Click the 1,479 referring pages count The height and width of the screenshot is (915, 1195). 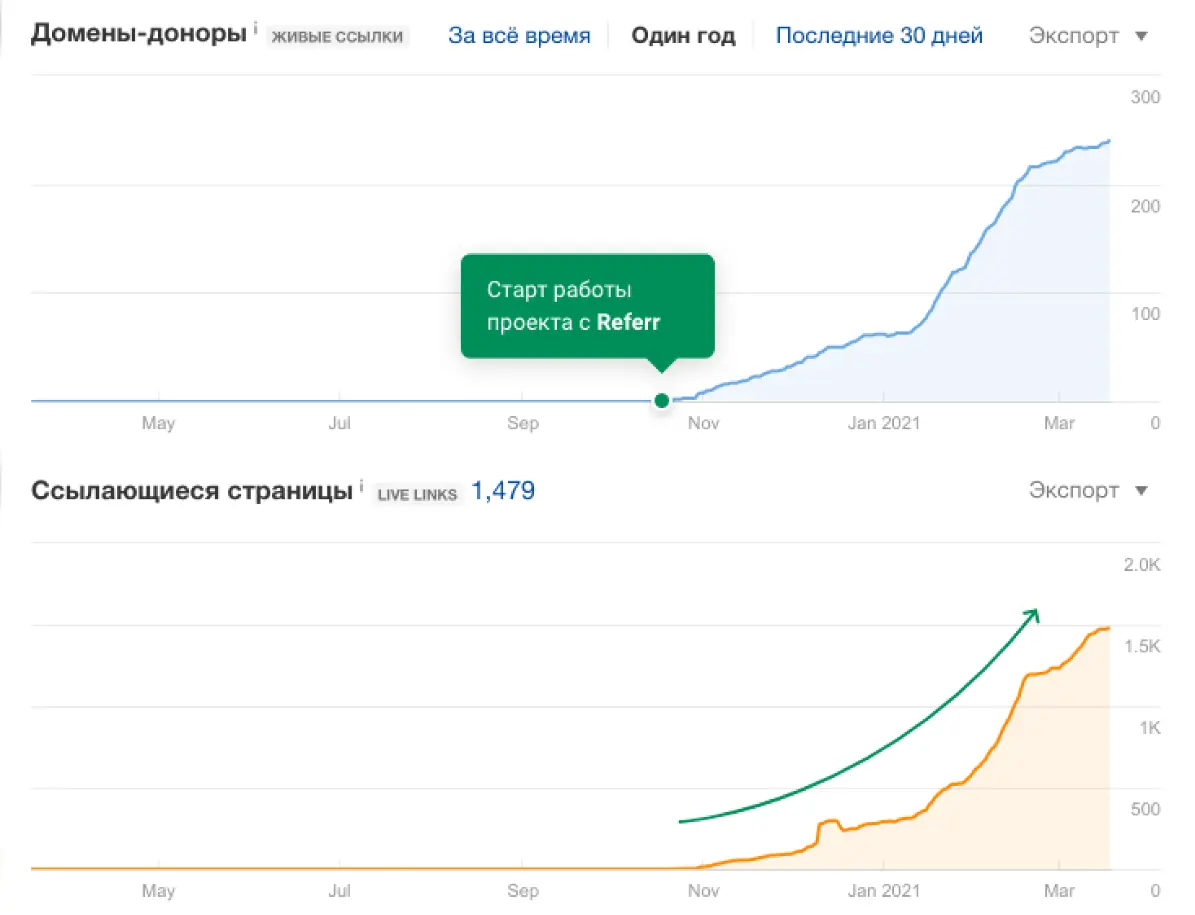(x=503, y=491)
